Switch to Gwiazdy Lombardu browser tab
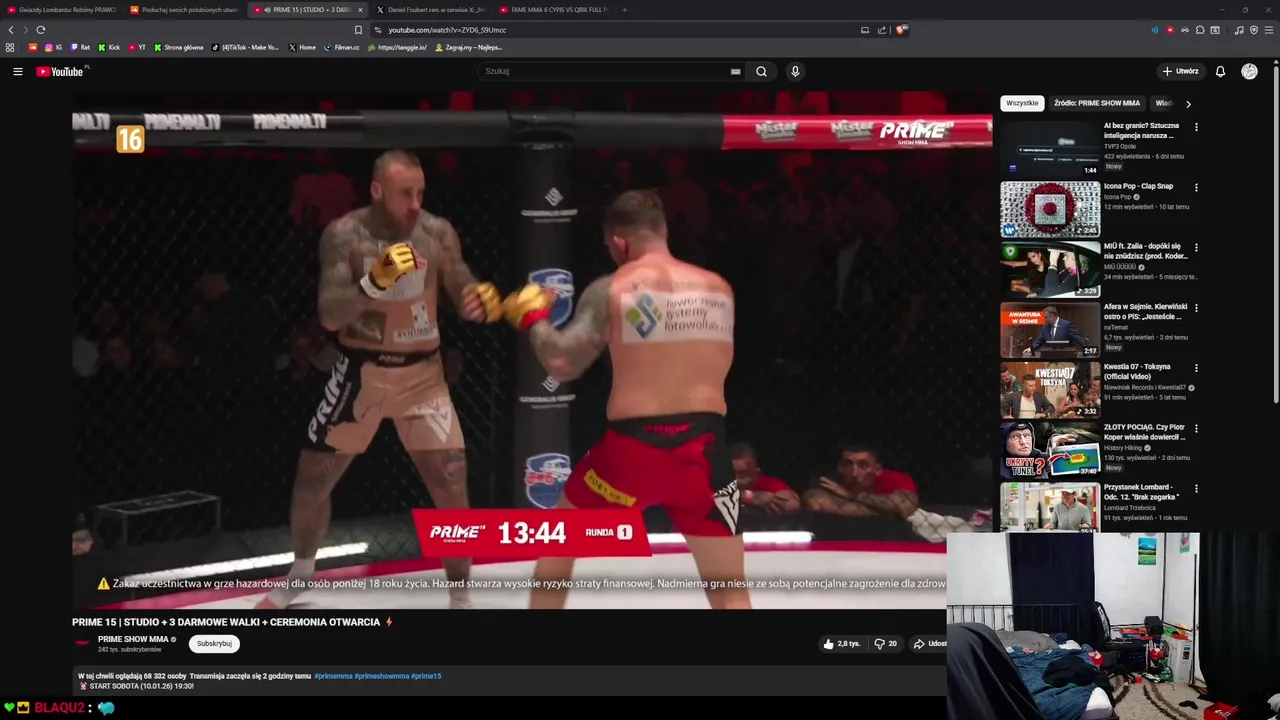The width and height of the screenshot is (1280, 720). [x=61, y=10]
